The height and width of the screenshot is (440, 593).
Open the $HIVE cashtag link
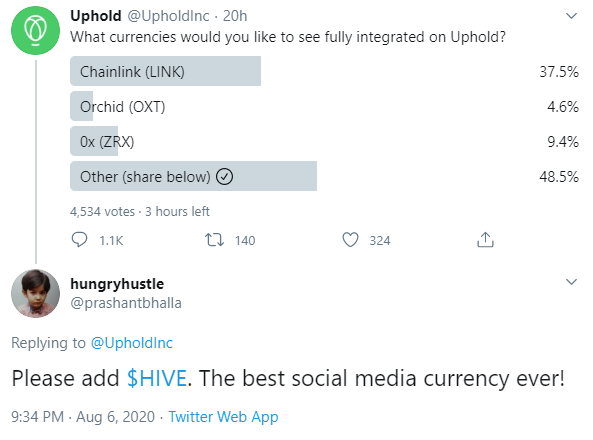tap(157, 378)
